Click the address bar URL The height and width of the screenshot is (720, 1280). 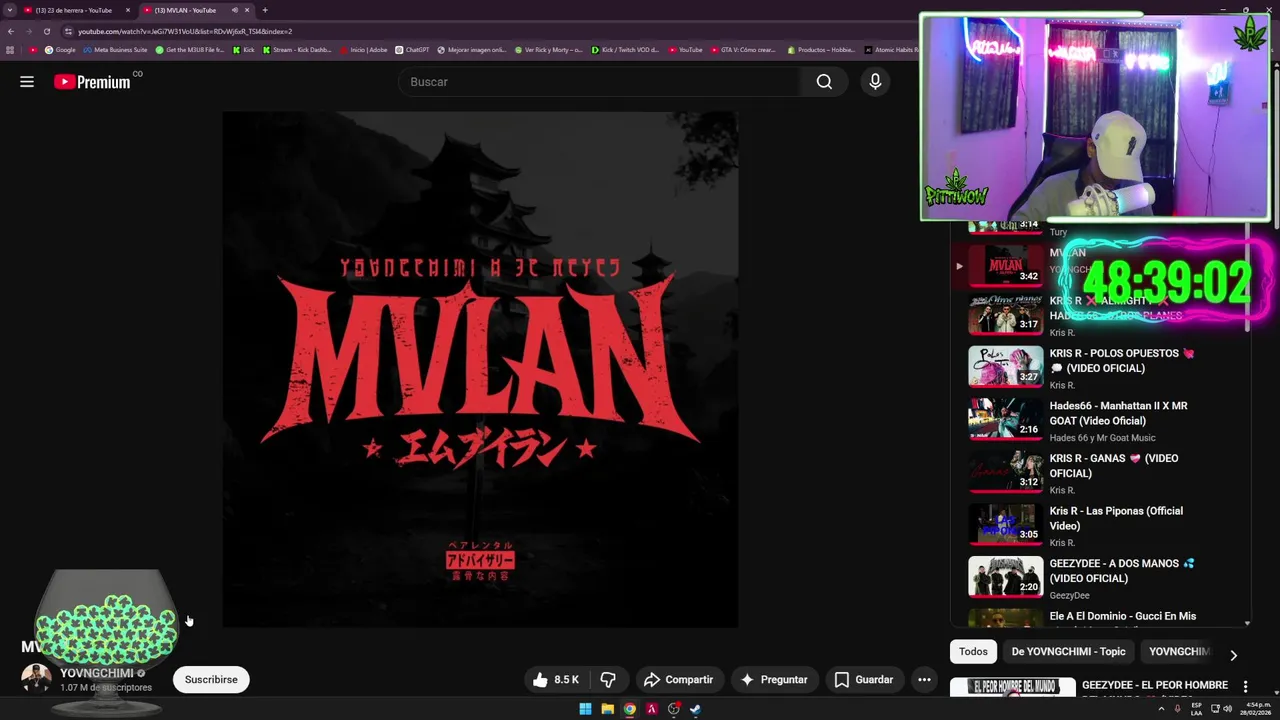coord(185,31)
